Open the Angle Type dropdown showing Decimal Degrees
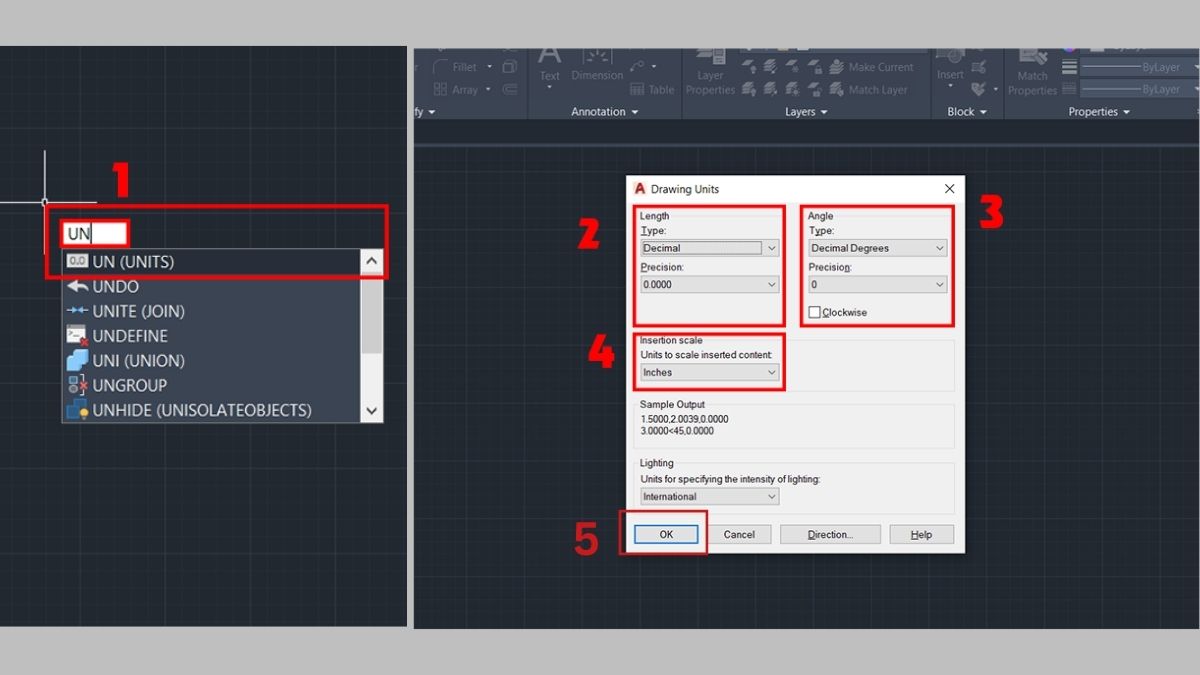The width and height of the screenshot is (1200, 675). coord(878,248)
